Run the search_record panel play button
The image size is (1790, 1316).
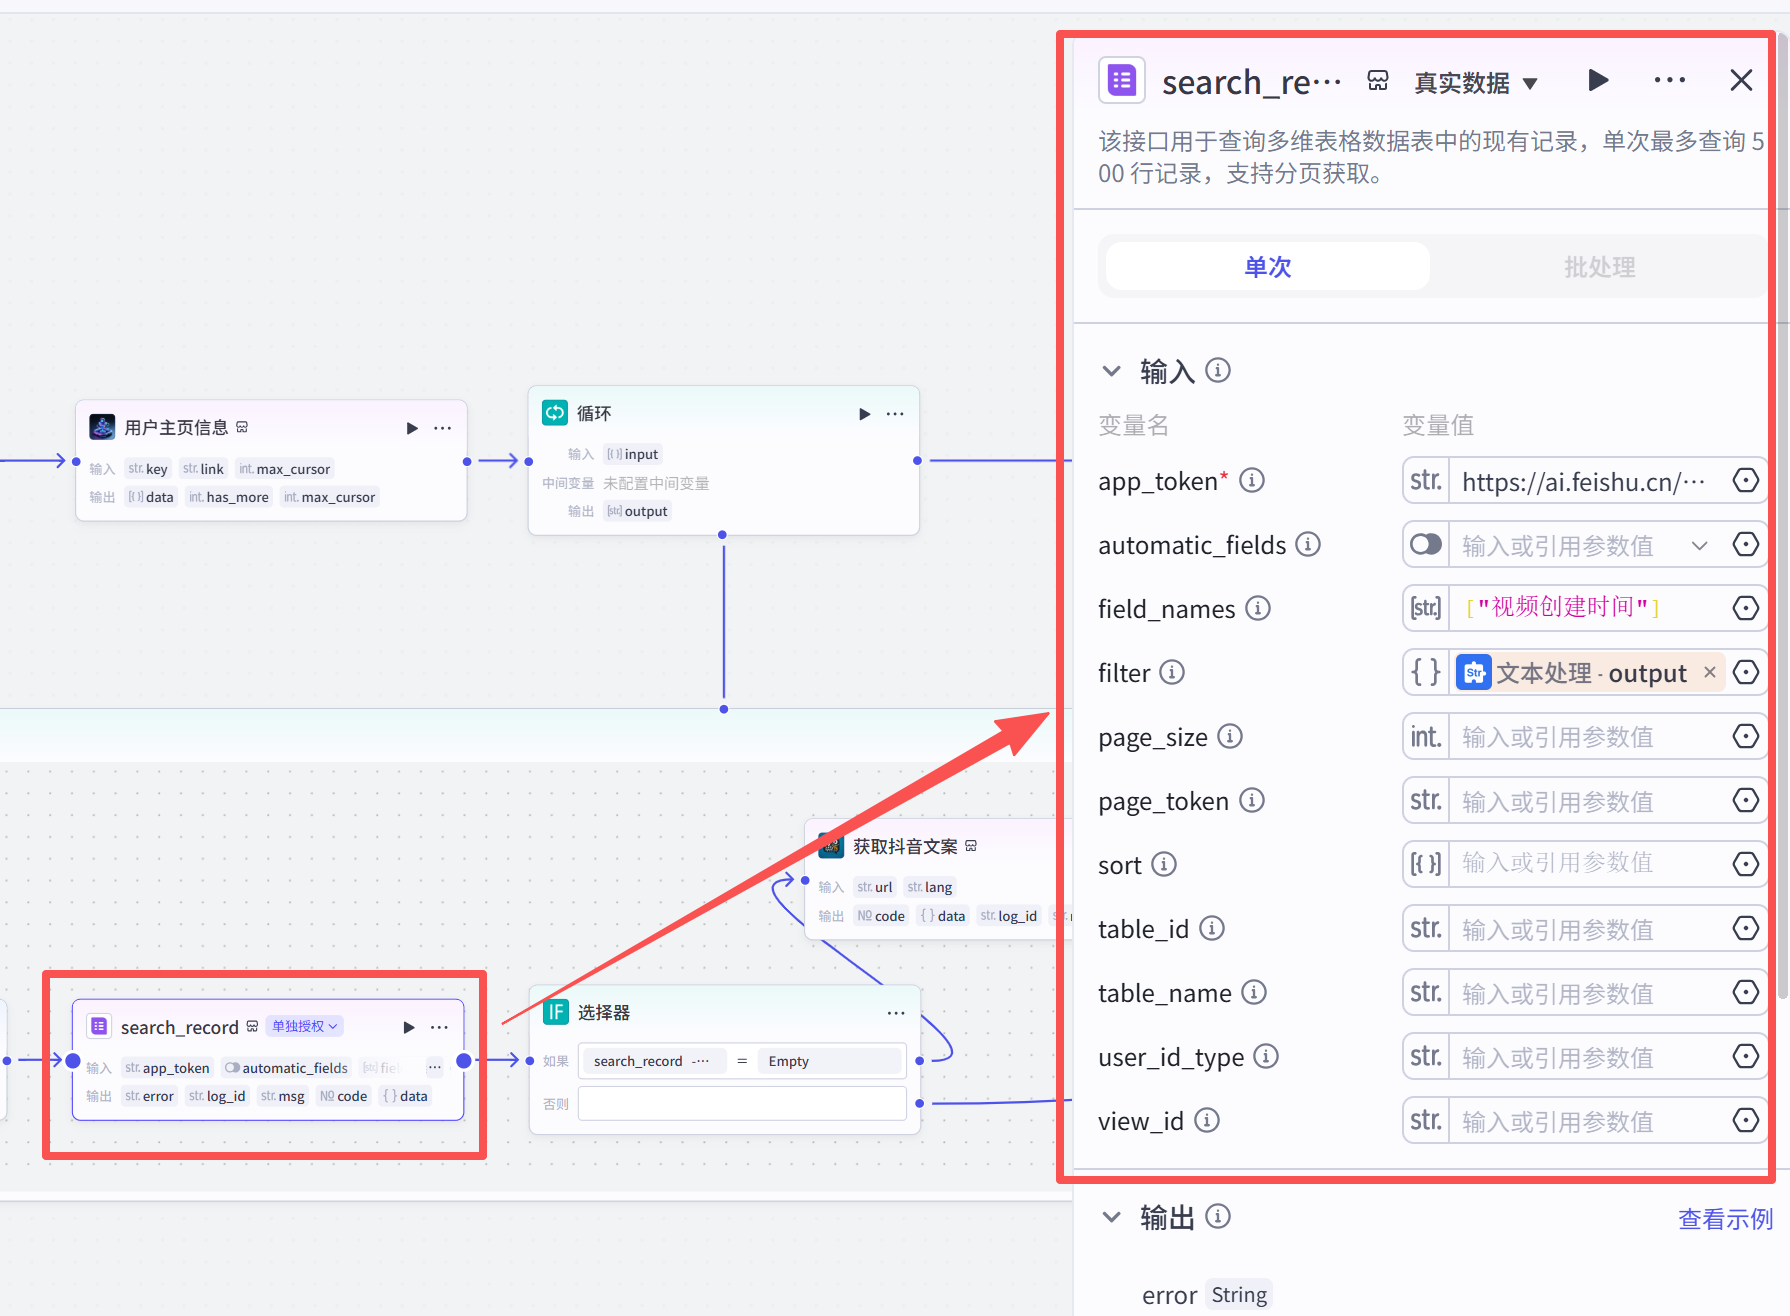pos(1598,81)
